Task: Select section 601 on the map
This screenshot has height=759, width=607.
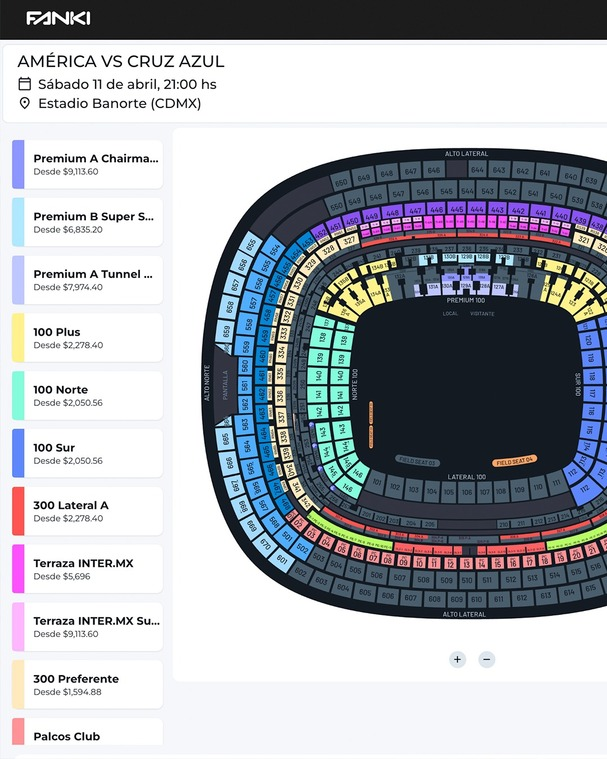Action: [x=281, y=560]
